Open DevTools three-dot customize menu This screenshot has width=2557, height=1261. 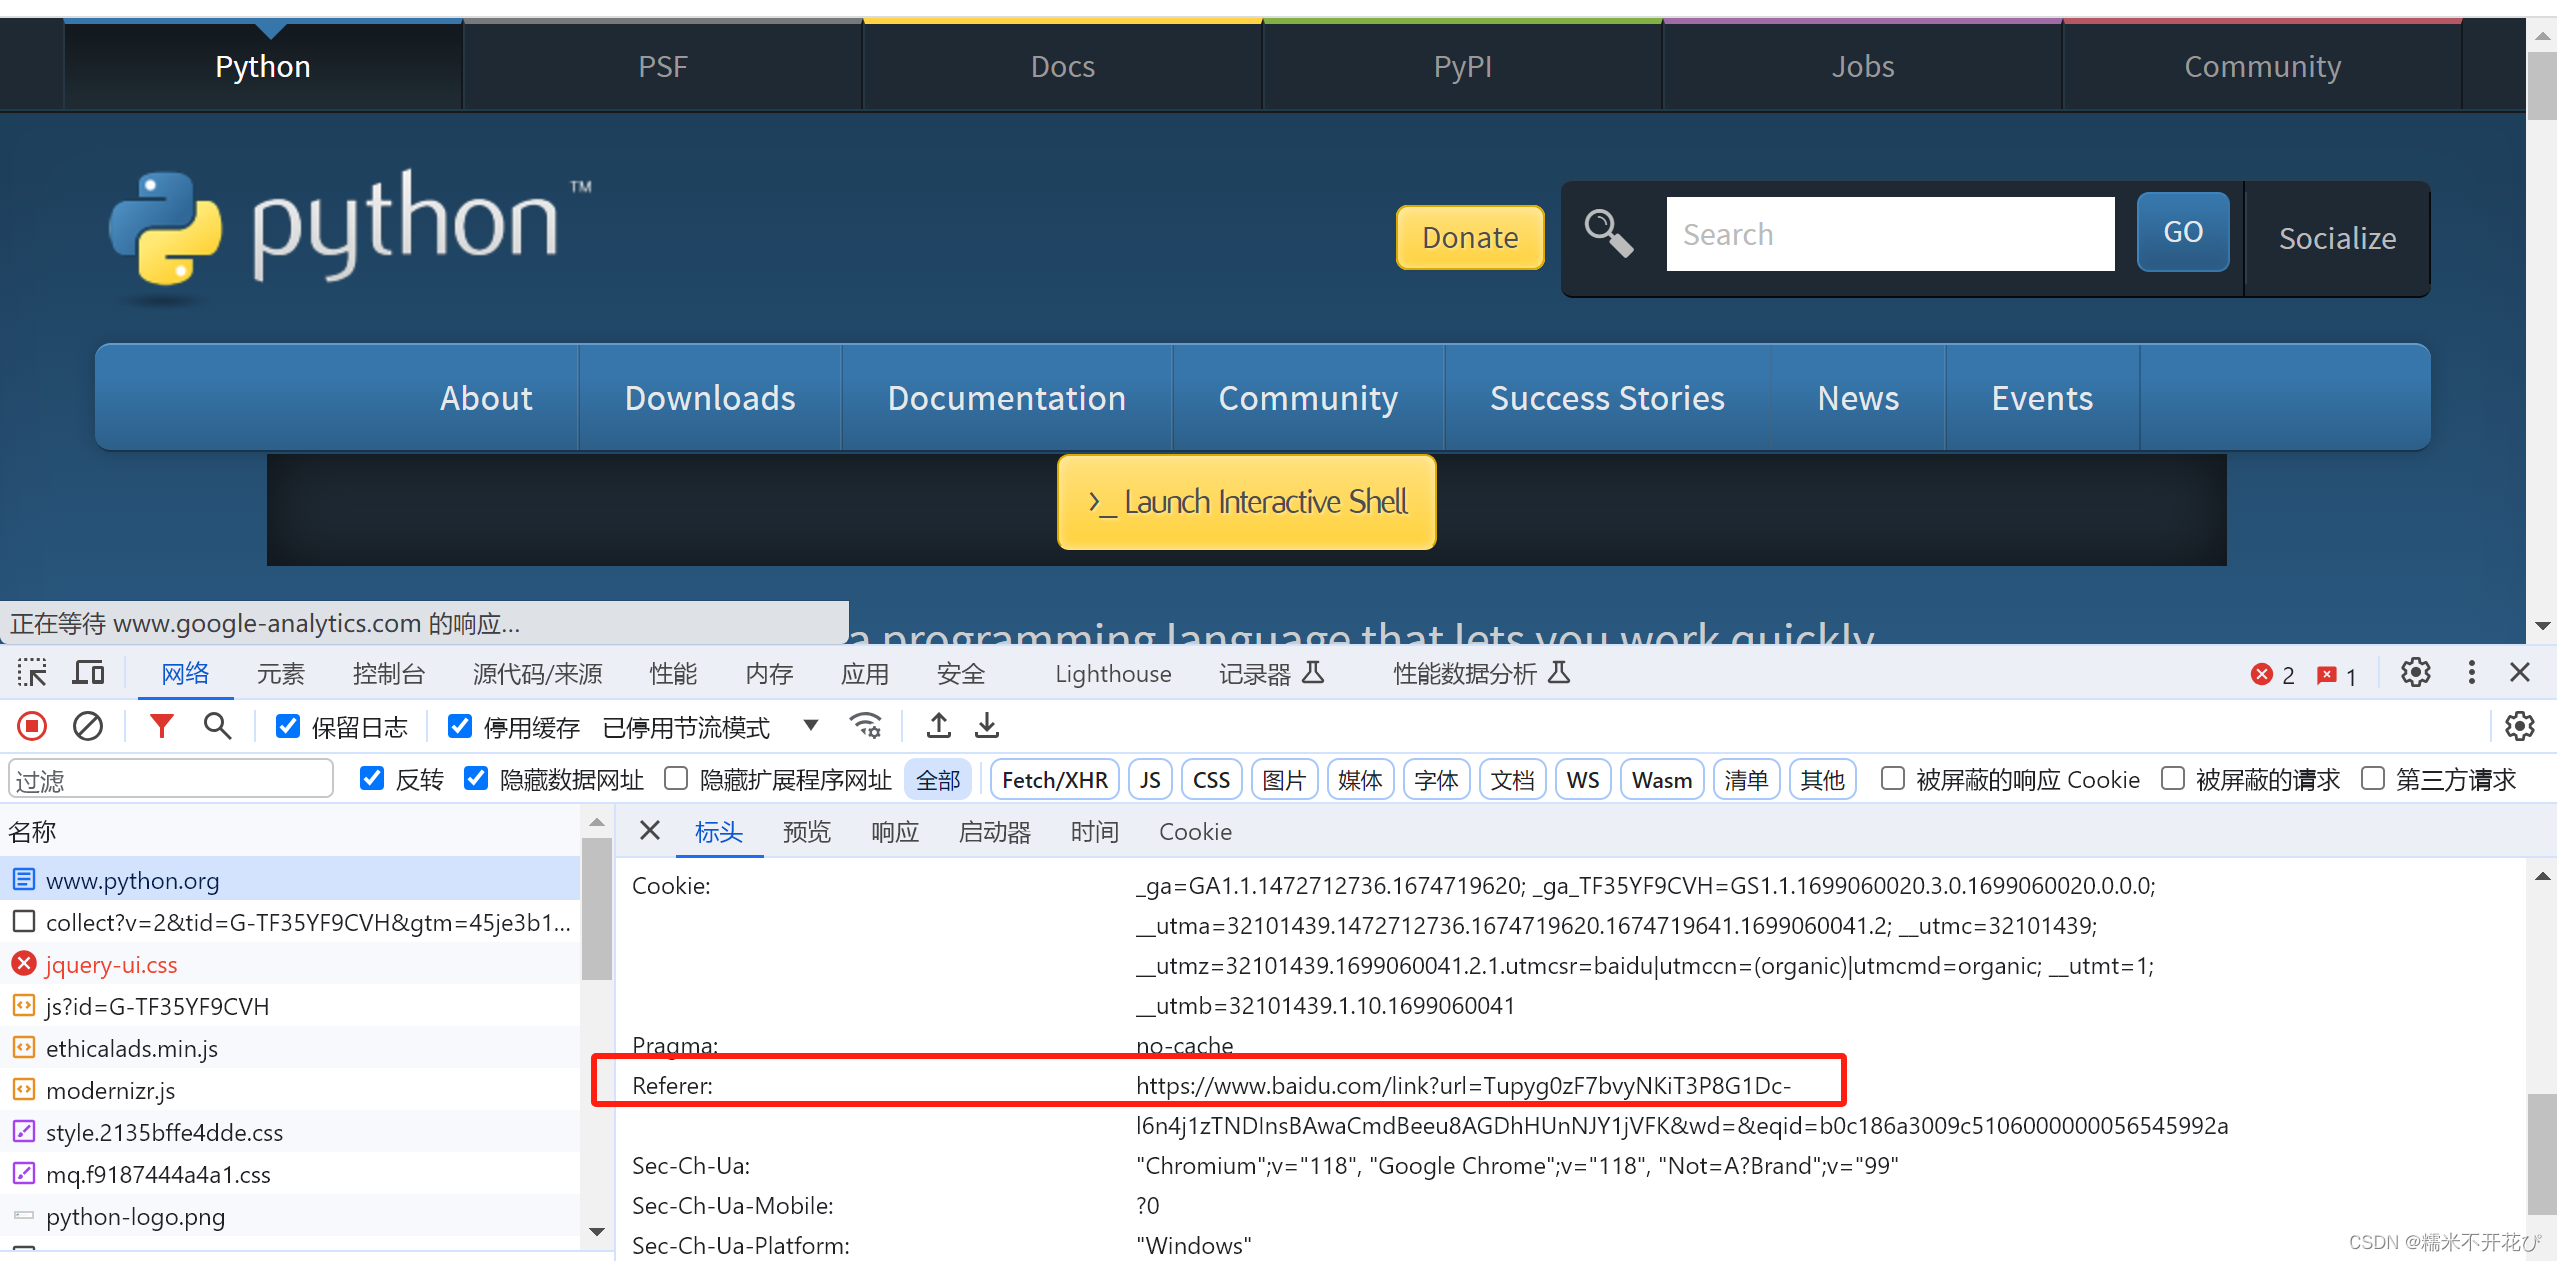pyautogui.click(x=2471, y=673)
